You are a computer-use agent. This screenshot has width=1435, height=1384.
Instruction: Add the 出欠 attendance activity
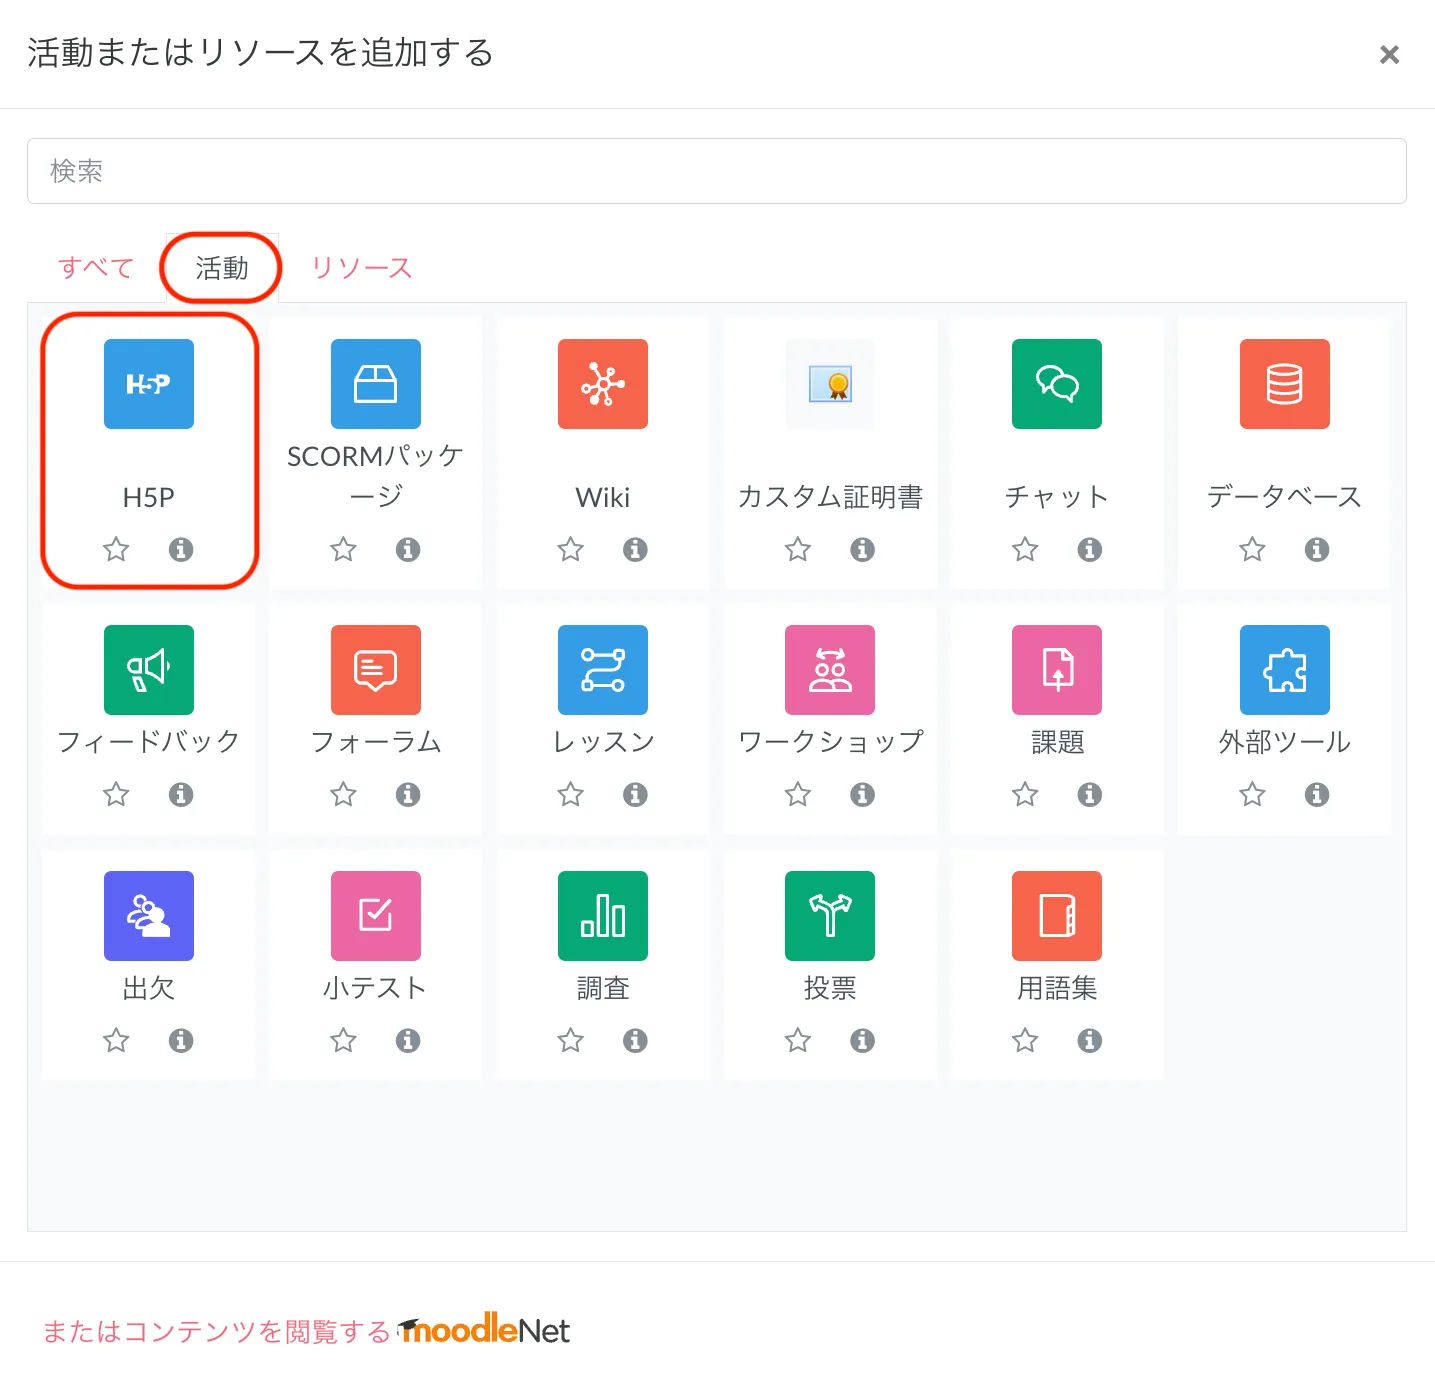[x=149, y=916]
